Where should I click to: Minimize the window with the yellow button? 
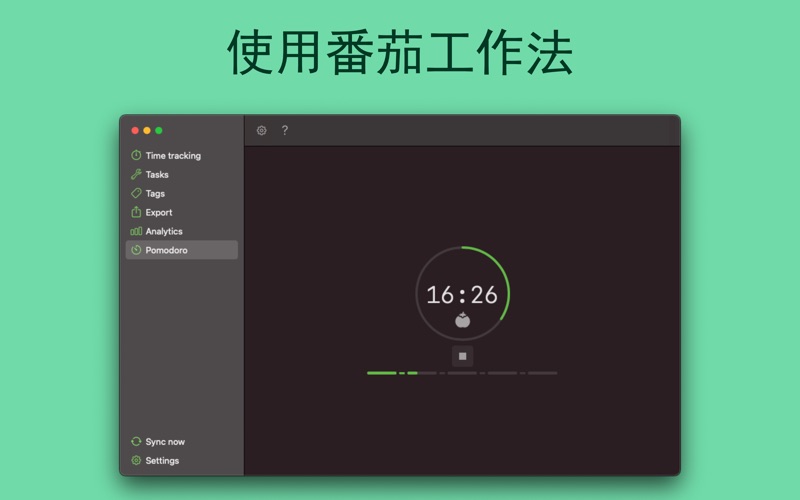coord(147,130)
